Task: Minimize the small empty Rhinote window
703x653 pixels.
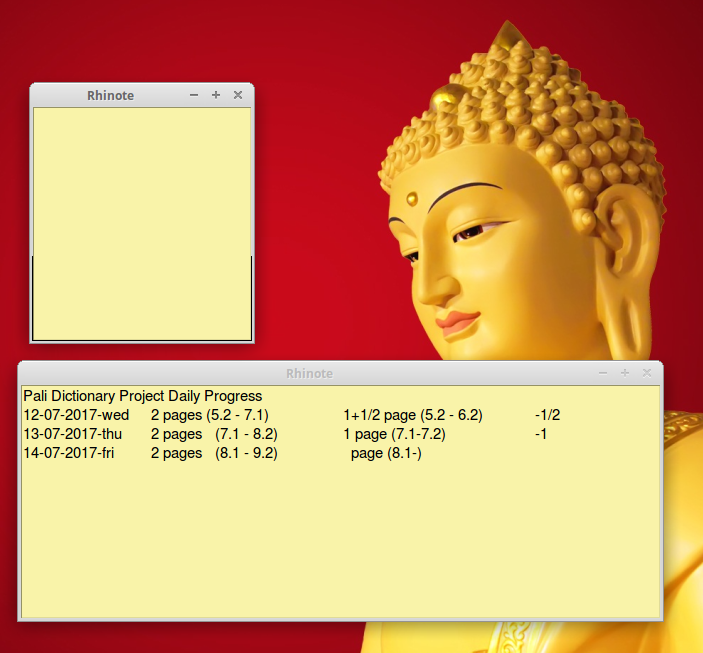Action: point(194,95)
